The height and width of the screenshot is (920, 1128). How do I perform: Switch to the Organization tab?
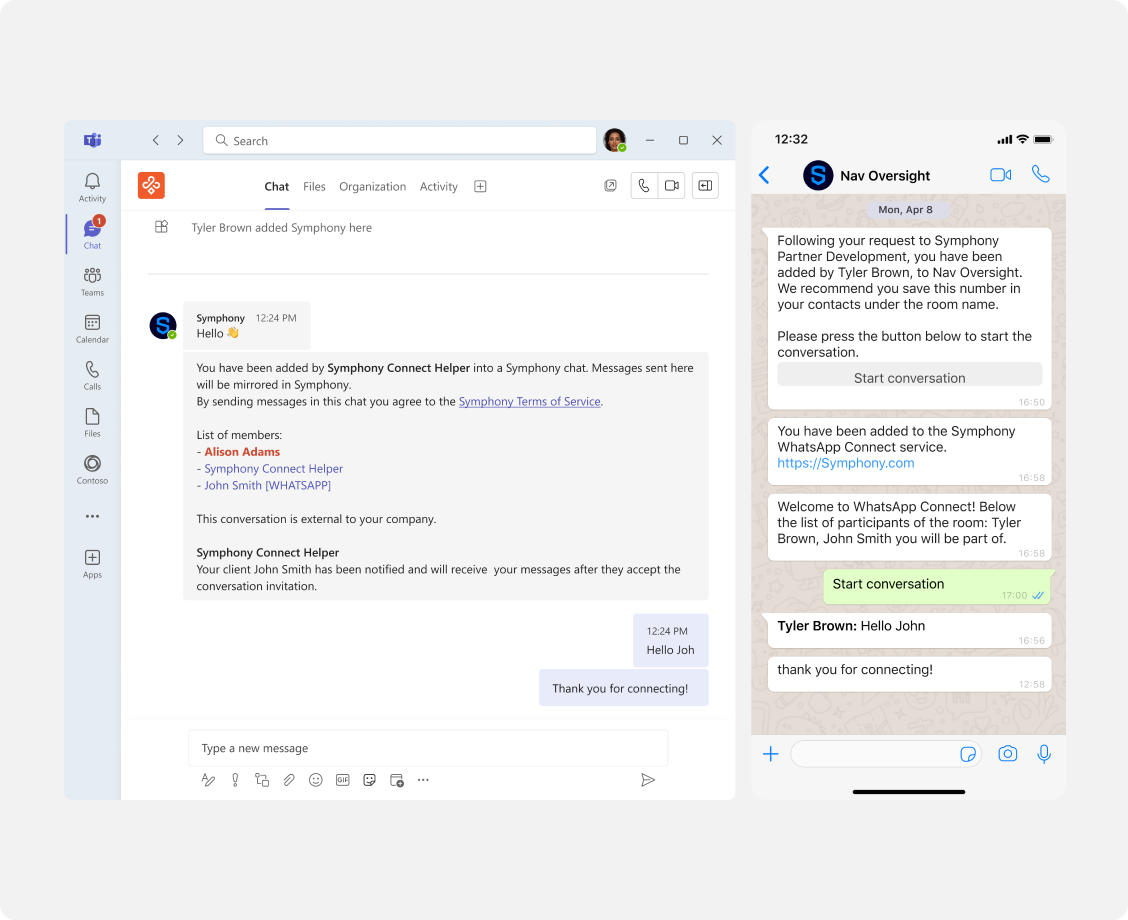point(372,186)
